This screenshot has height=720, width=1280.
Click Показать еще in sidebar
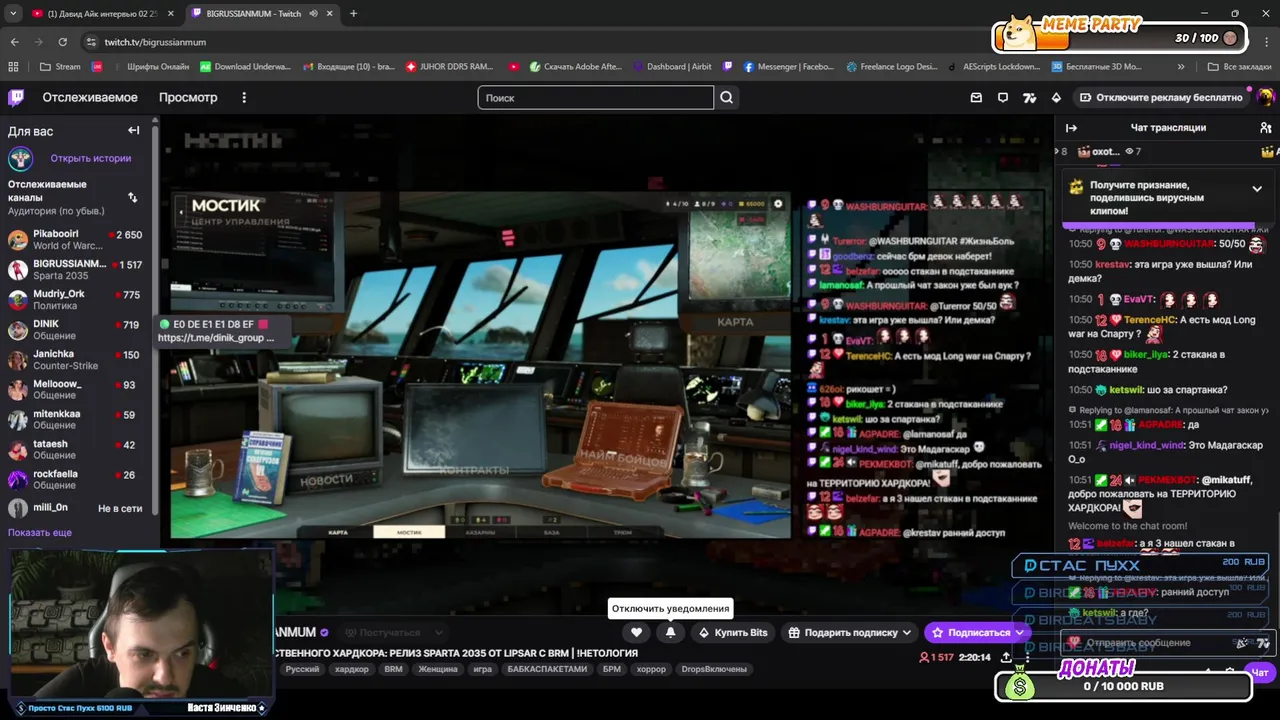point(40,532)
